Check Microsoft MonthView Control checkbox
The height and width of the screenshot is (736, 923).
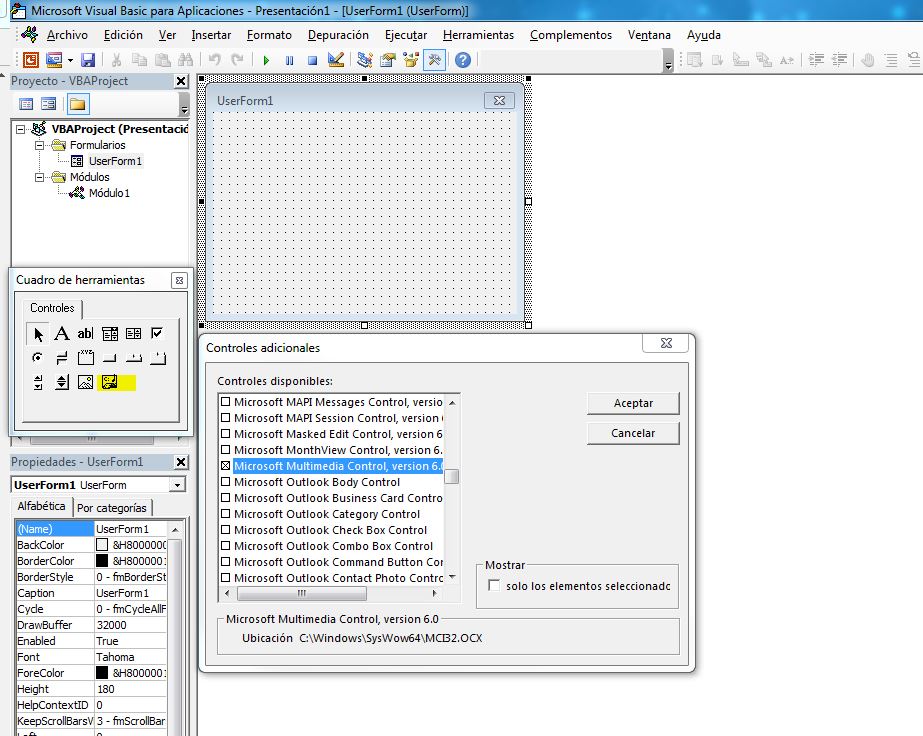click(x=225, y=450)
